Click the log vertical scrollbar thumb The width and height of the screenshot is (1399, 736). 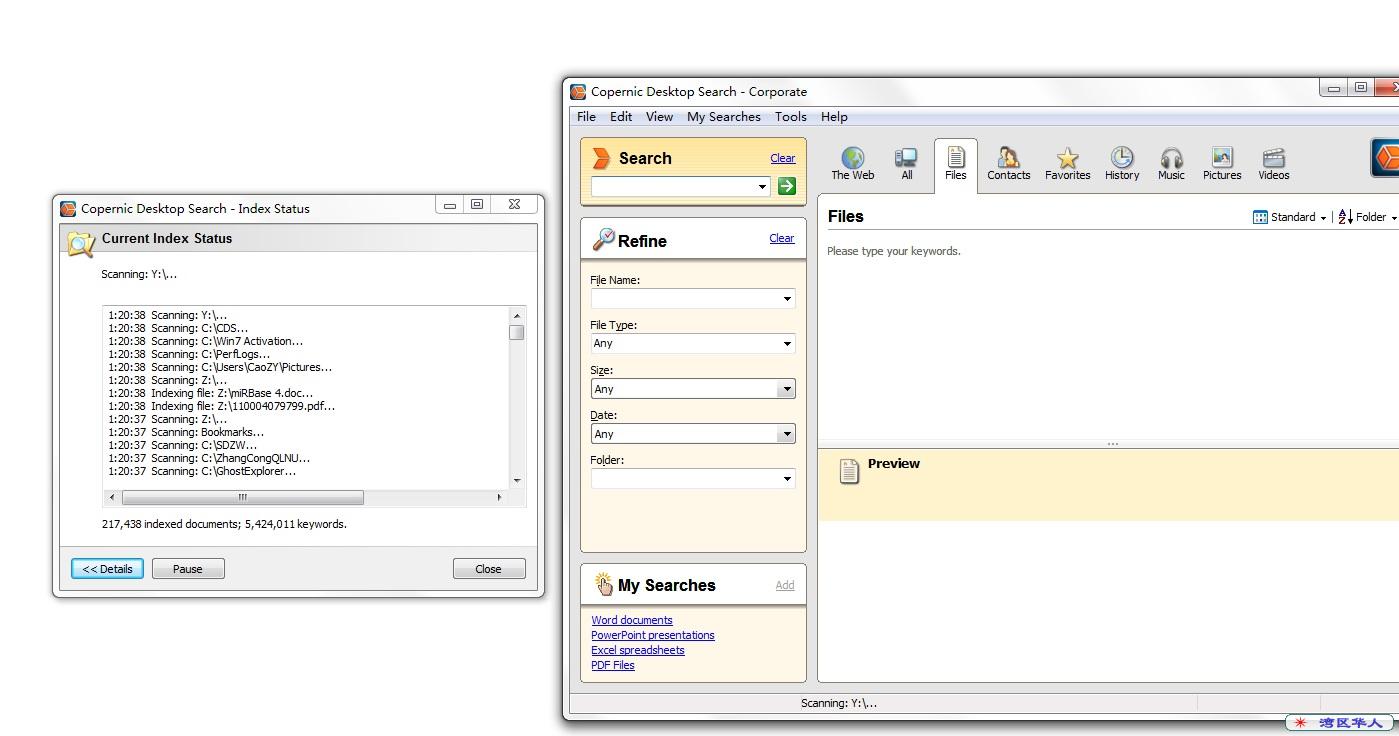[x=517, y=332]
